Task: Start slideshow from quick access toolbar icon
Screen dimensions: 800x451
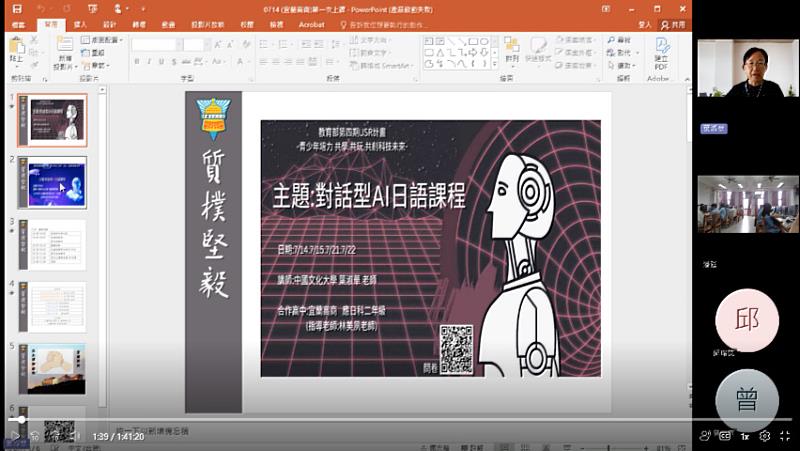Action: [92, 9]
